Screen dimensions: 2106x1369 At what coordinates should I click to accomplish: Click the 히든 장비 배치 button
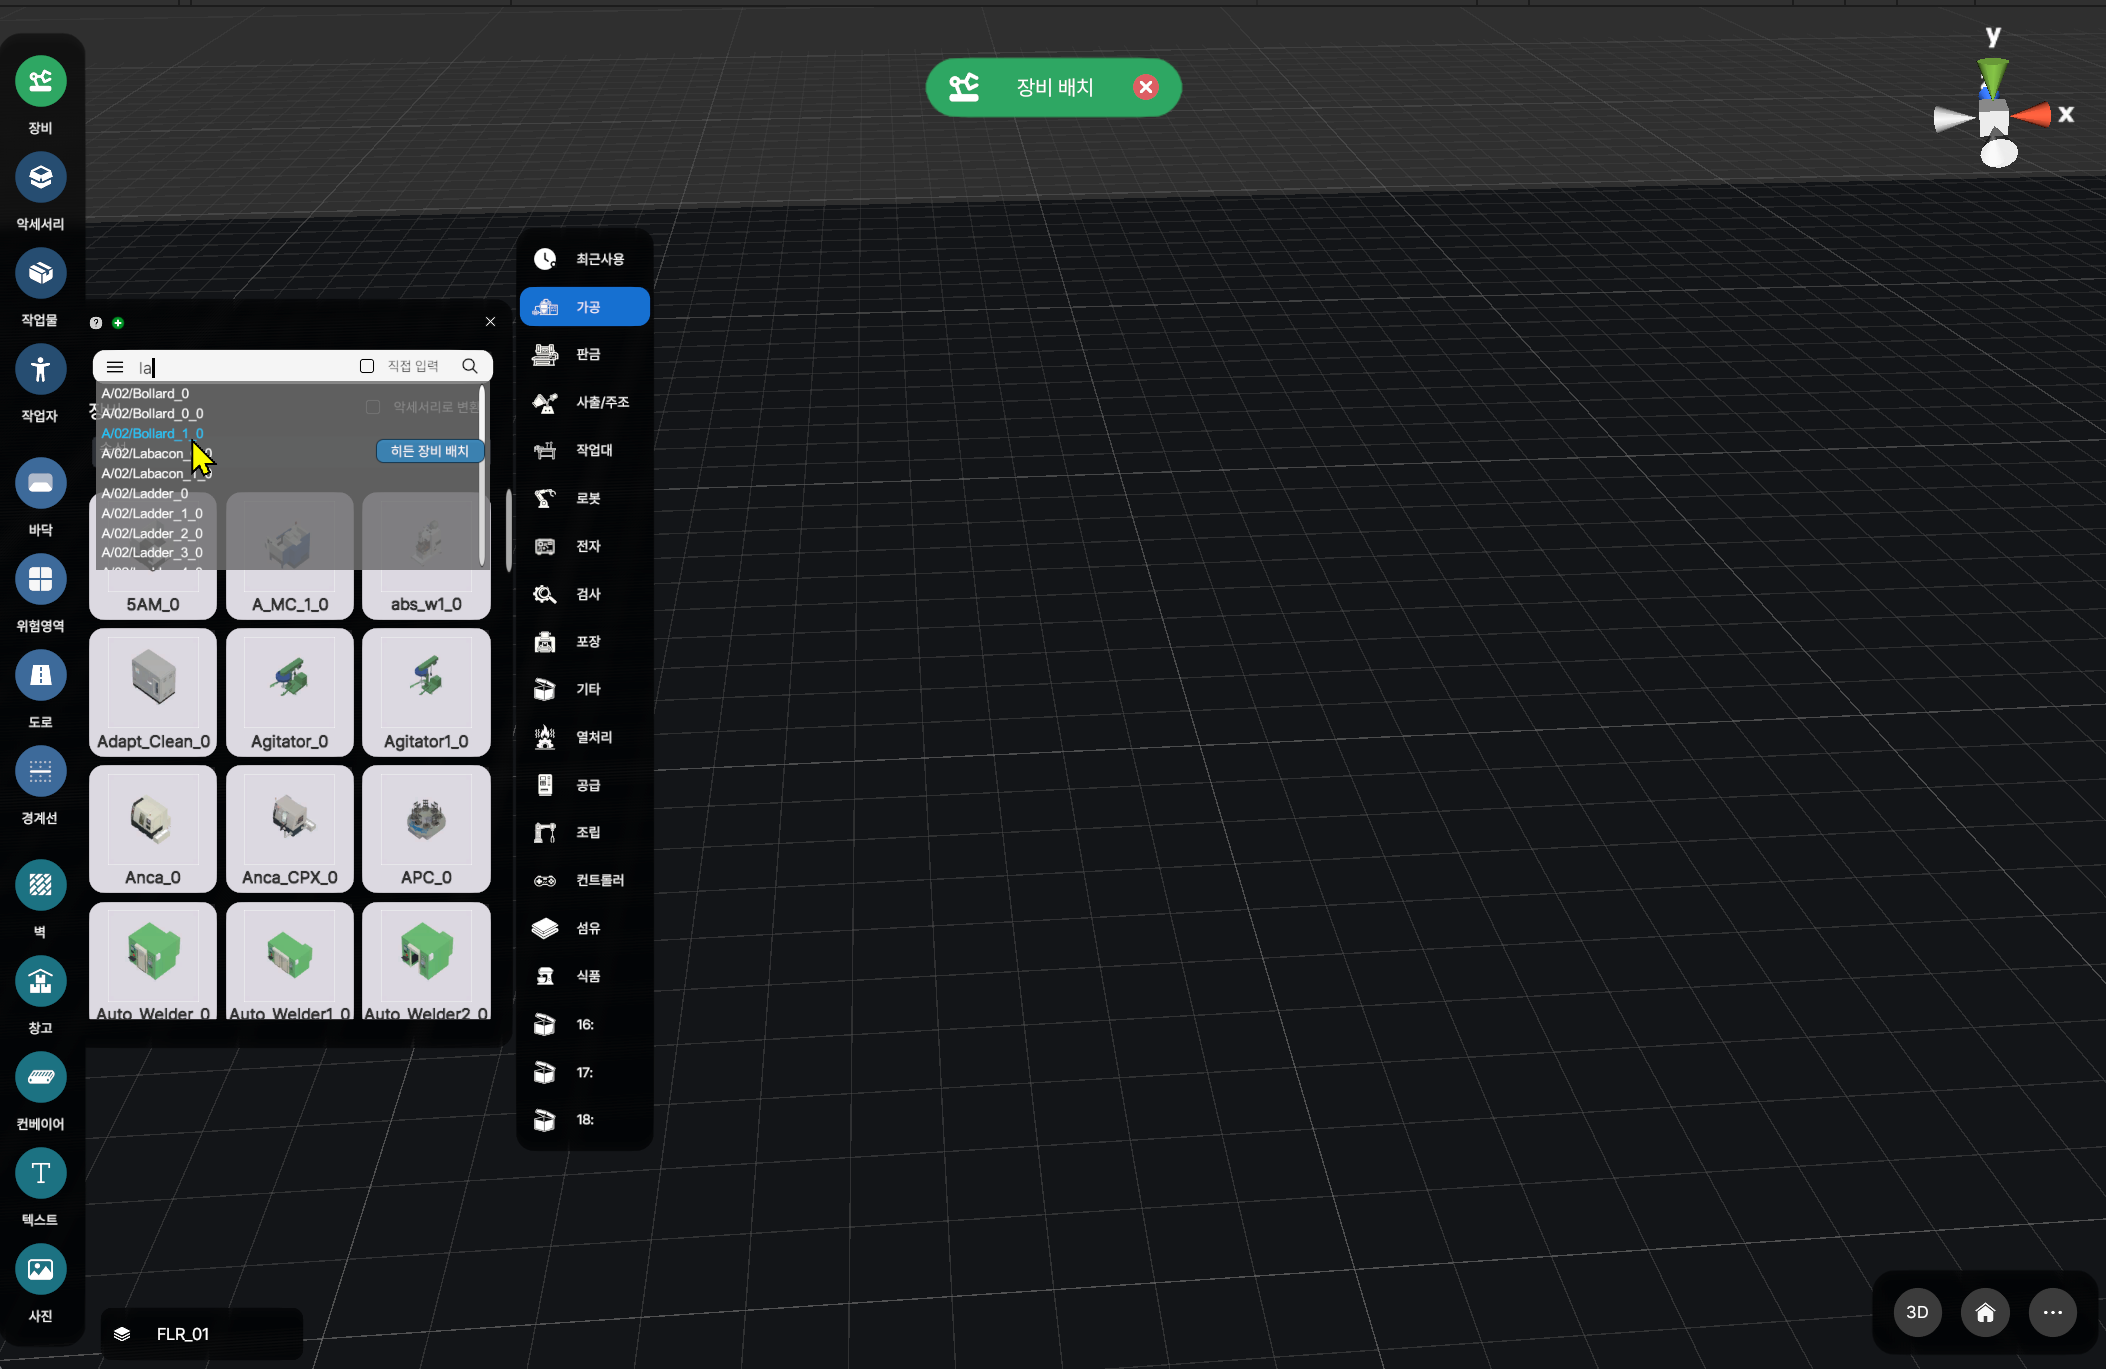430,451
